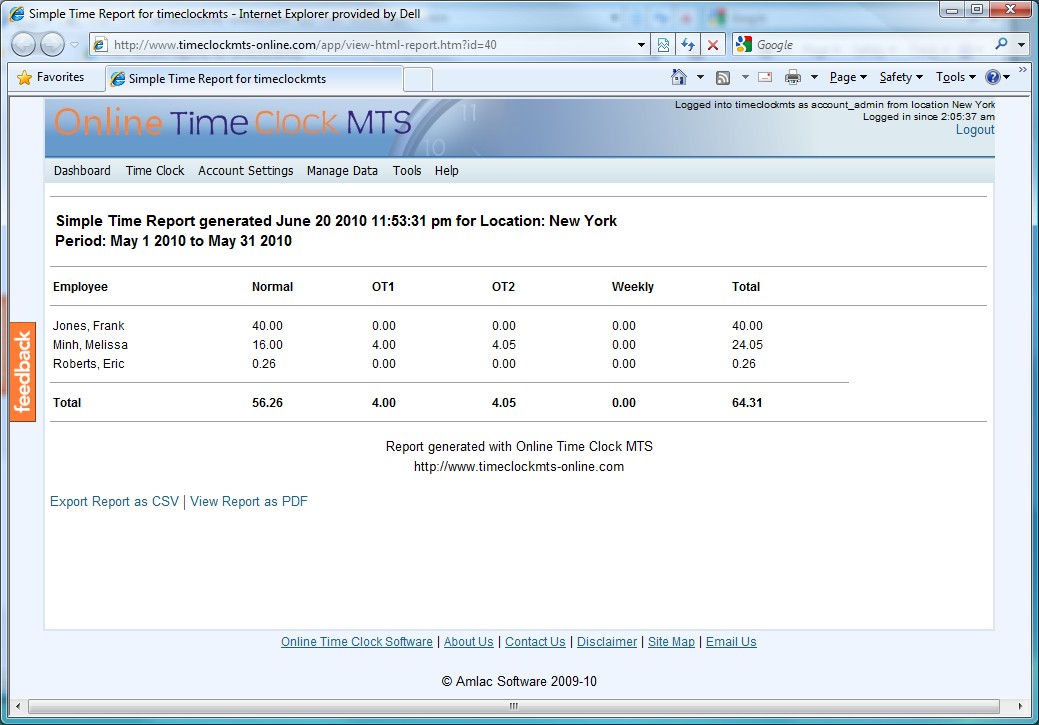Image resolution: width=1039 pixels, height=725 pixels.
Task: Click the Export Report as CSV link
Action: point(115,502)
